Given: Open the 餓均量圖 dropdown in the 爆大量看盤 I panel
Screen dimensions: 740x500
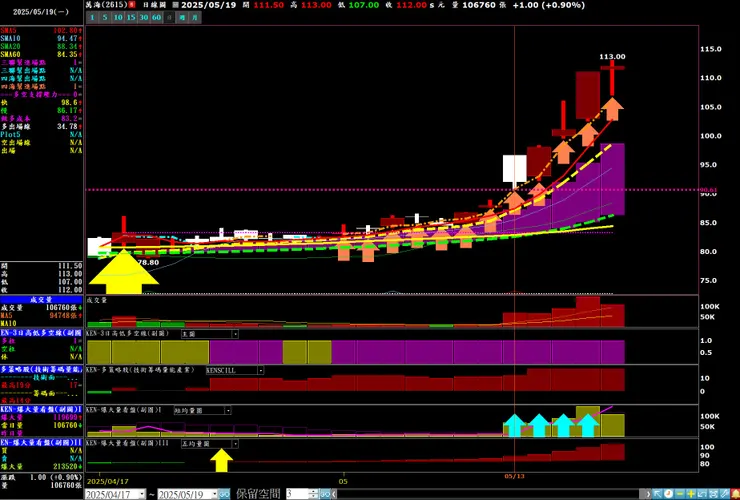Looking at the screenshot, I should 227,410.
